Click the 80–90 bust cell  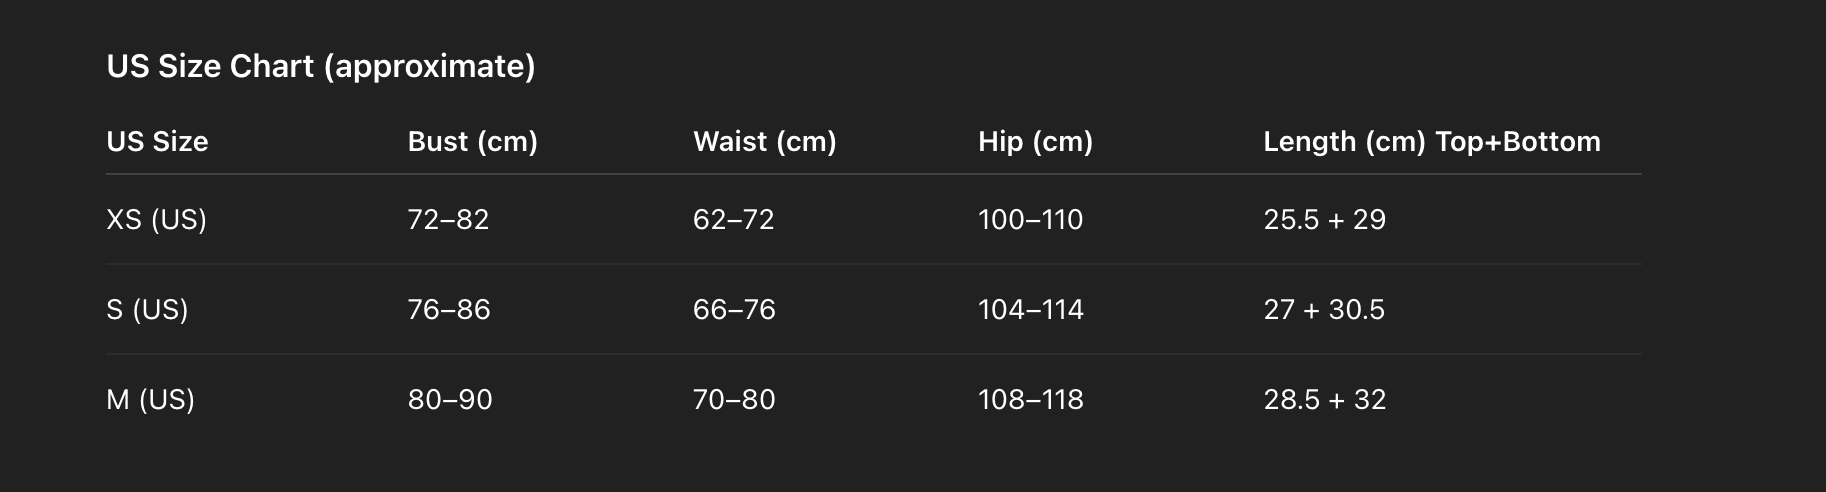coord(450,400)
